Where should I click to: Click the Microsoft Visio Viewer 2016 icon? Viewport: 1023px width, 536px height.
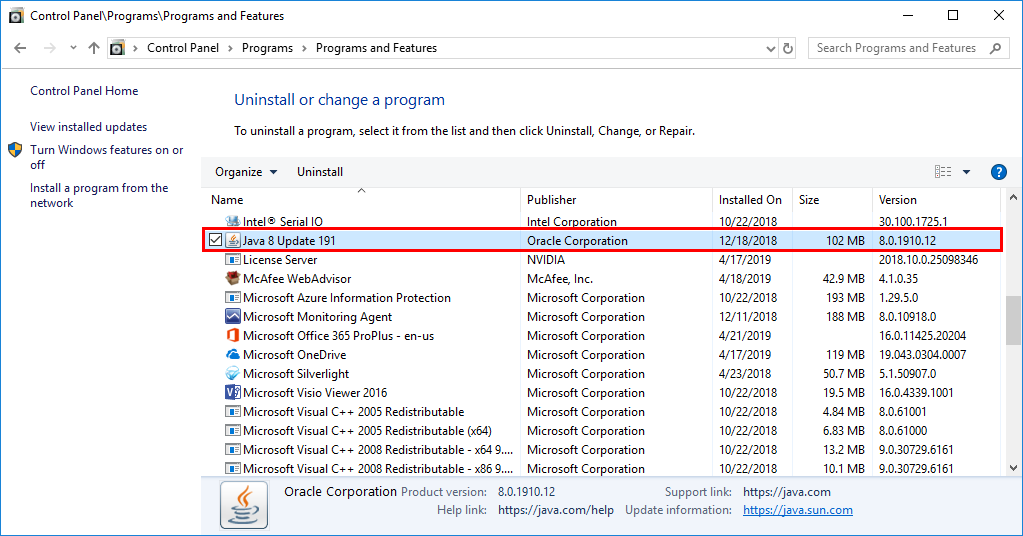point(233,393)
